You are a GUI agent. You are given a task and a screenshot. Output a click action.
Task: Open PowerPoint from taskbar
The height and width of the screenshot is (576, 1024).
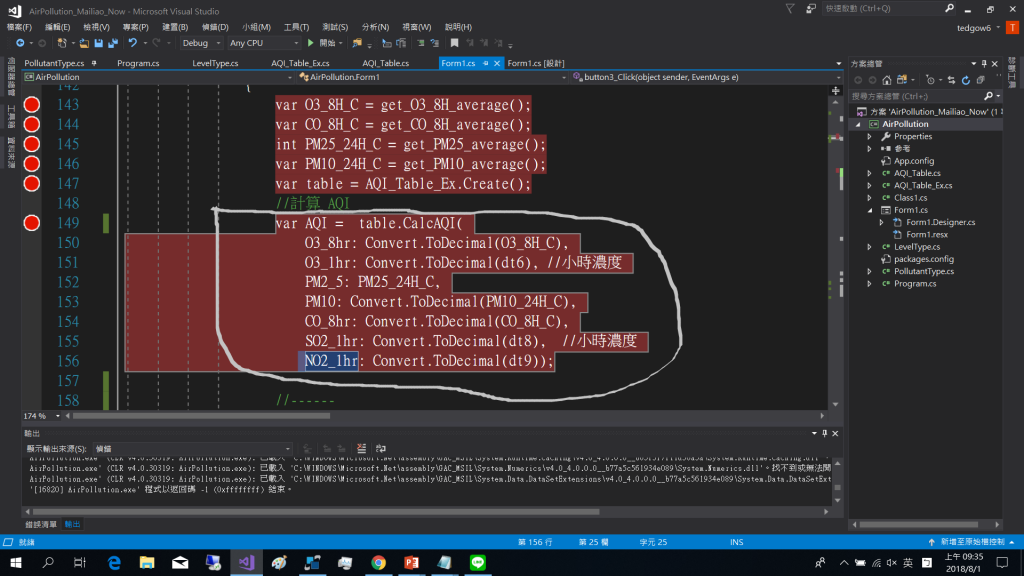[411, 562]
